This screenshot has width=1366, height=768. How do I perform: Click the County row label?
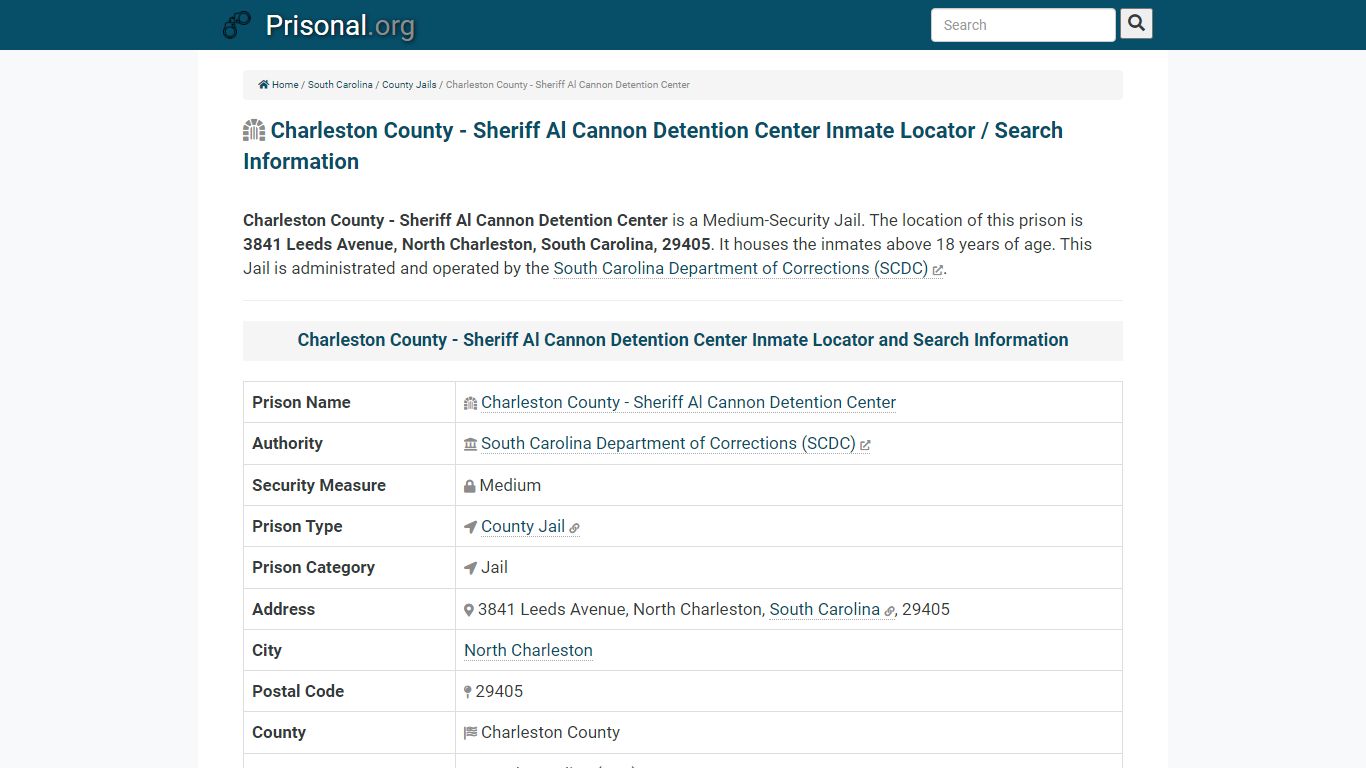tap(279, 732)
